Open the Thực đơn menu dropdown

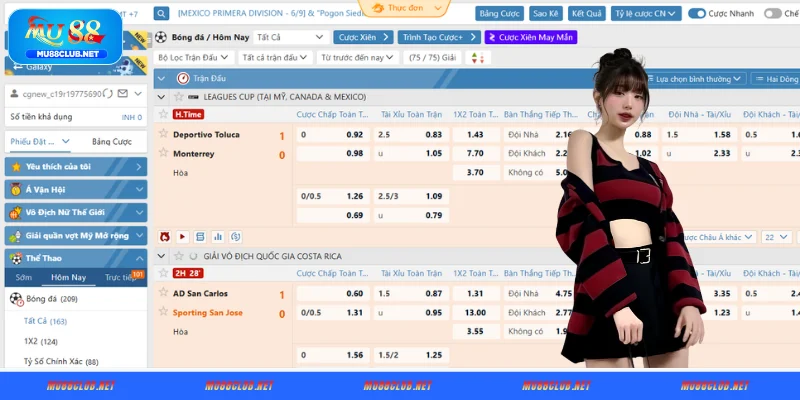coord(405,8)
